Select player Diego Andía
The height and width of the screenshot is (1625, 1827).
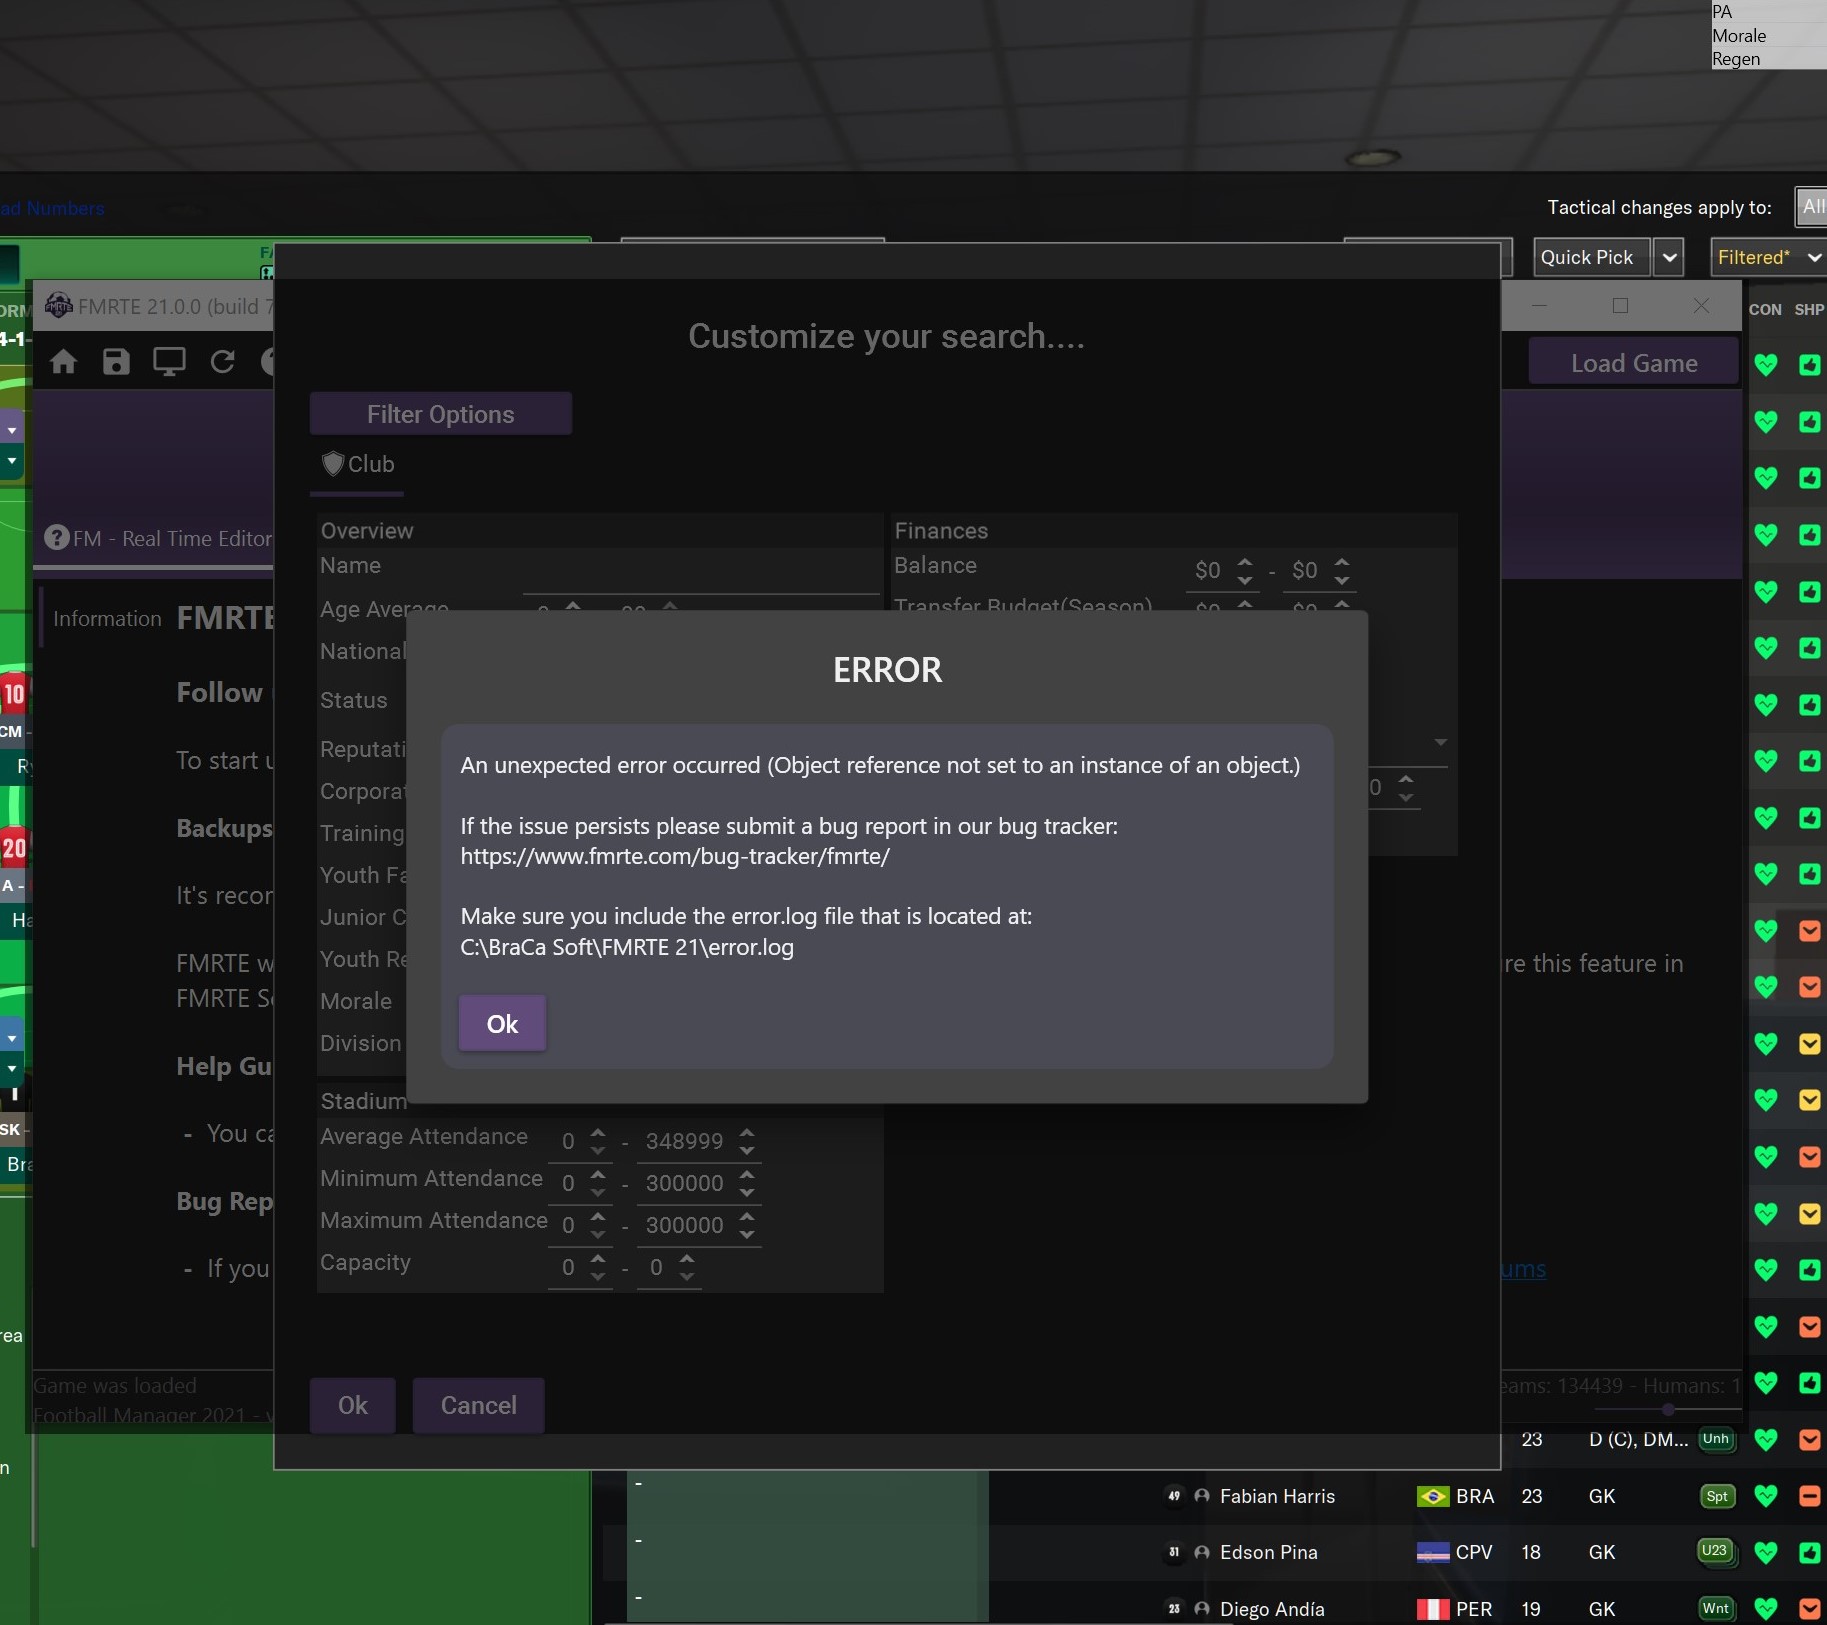coord(1272,1608)
